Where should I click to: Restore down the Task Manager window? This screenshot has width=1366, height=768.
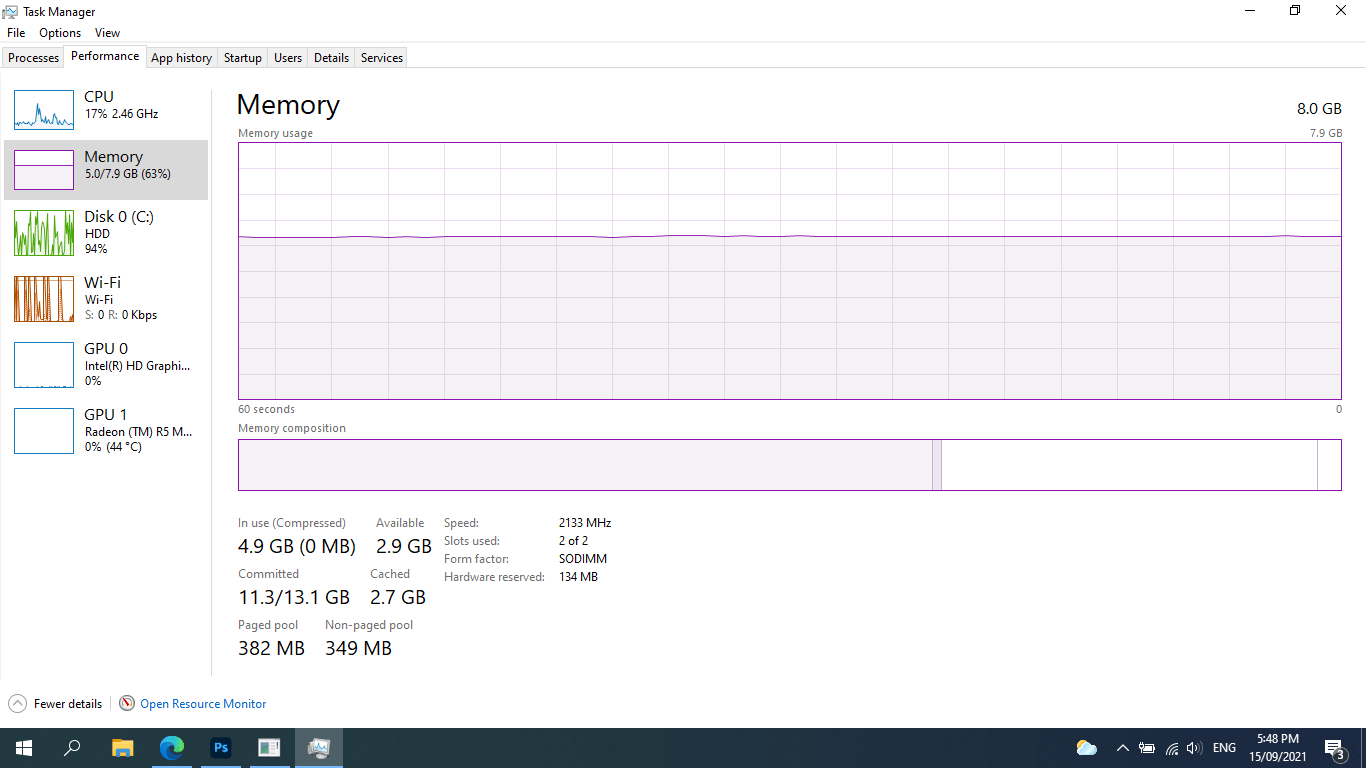click(x=1295, y=11)
